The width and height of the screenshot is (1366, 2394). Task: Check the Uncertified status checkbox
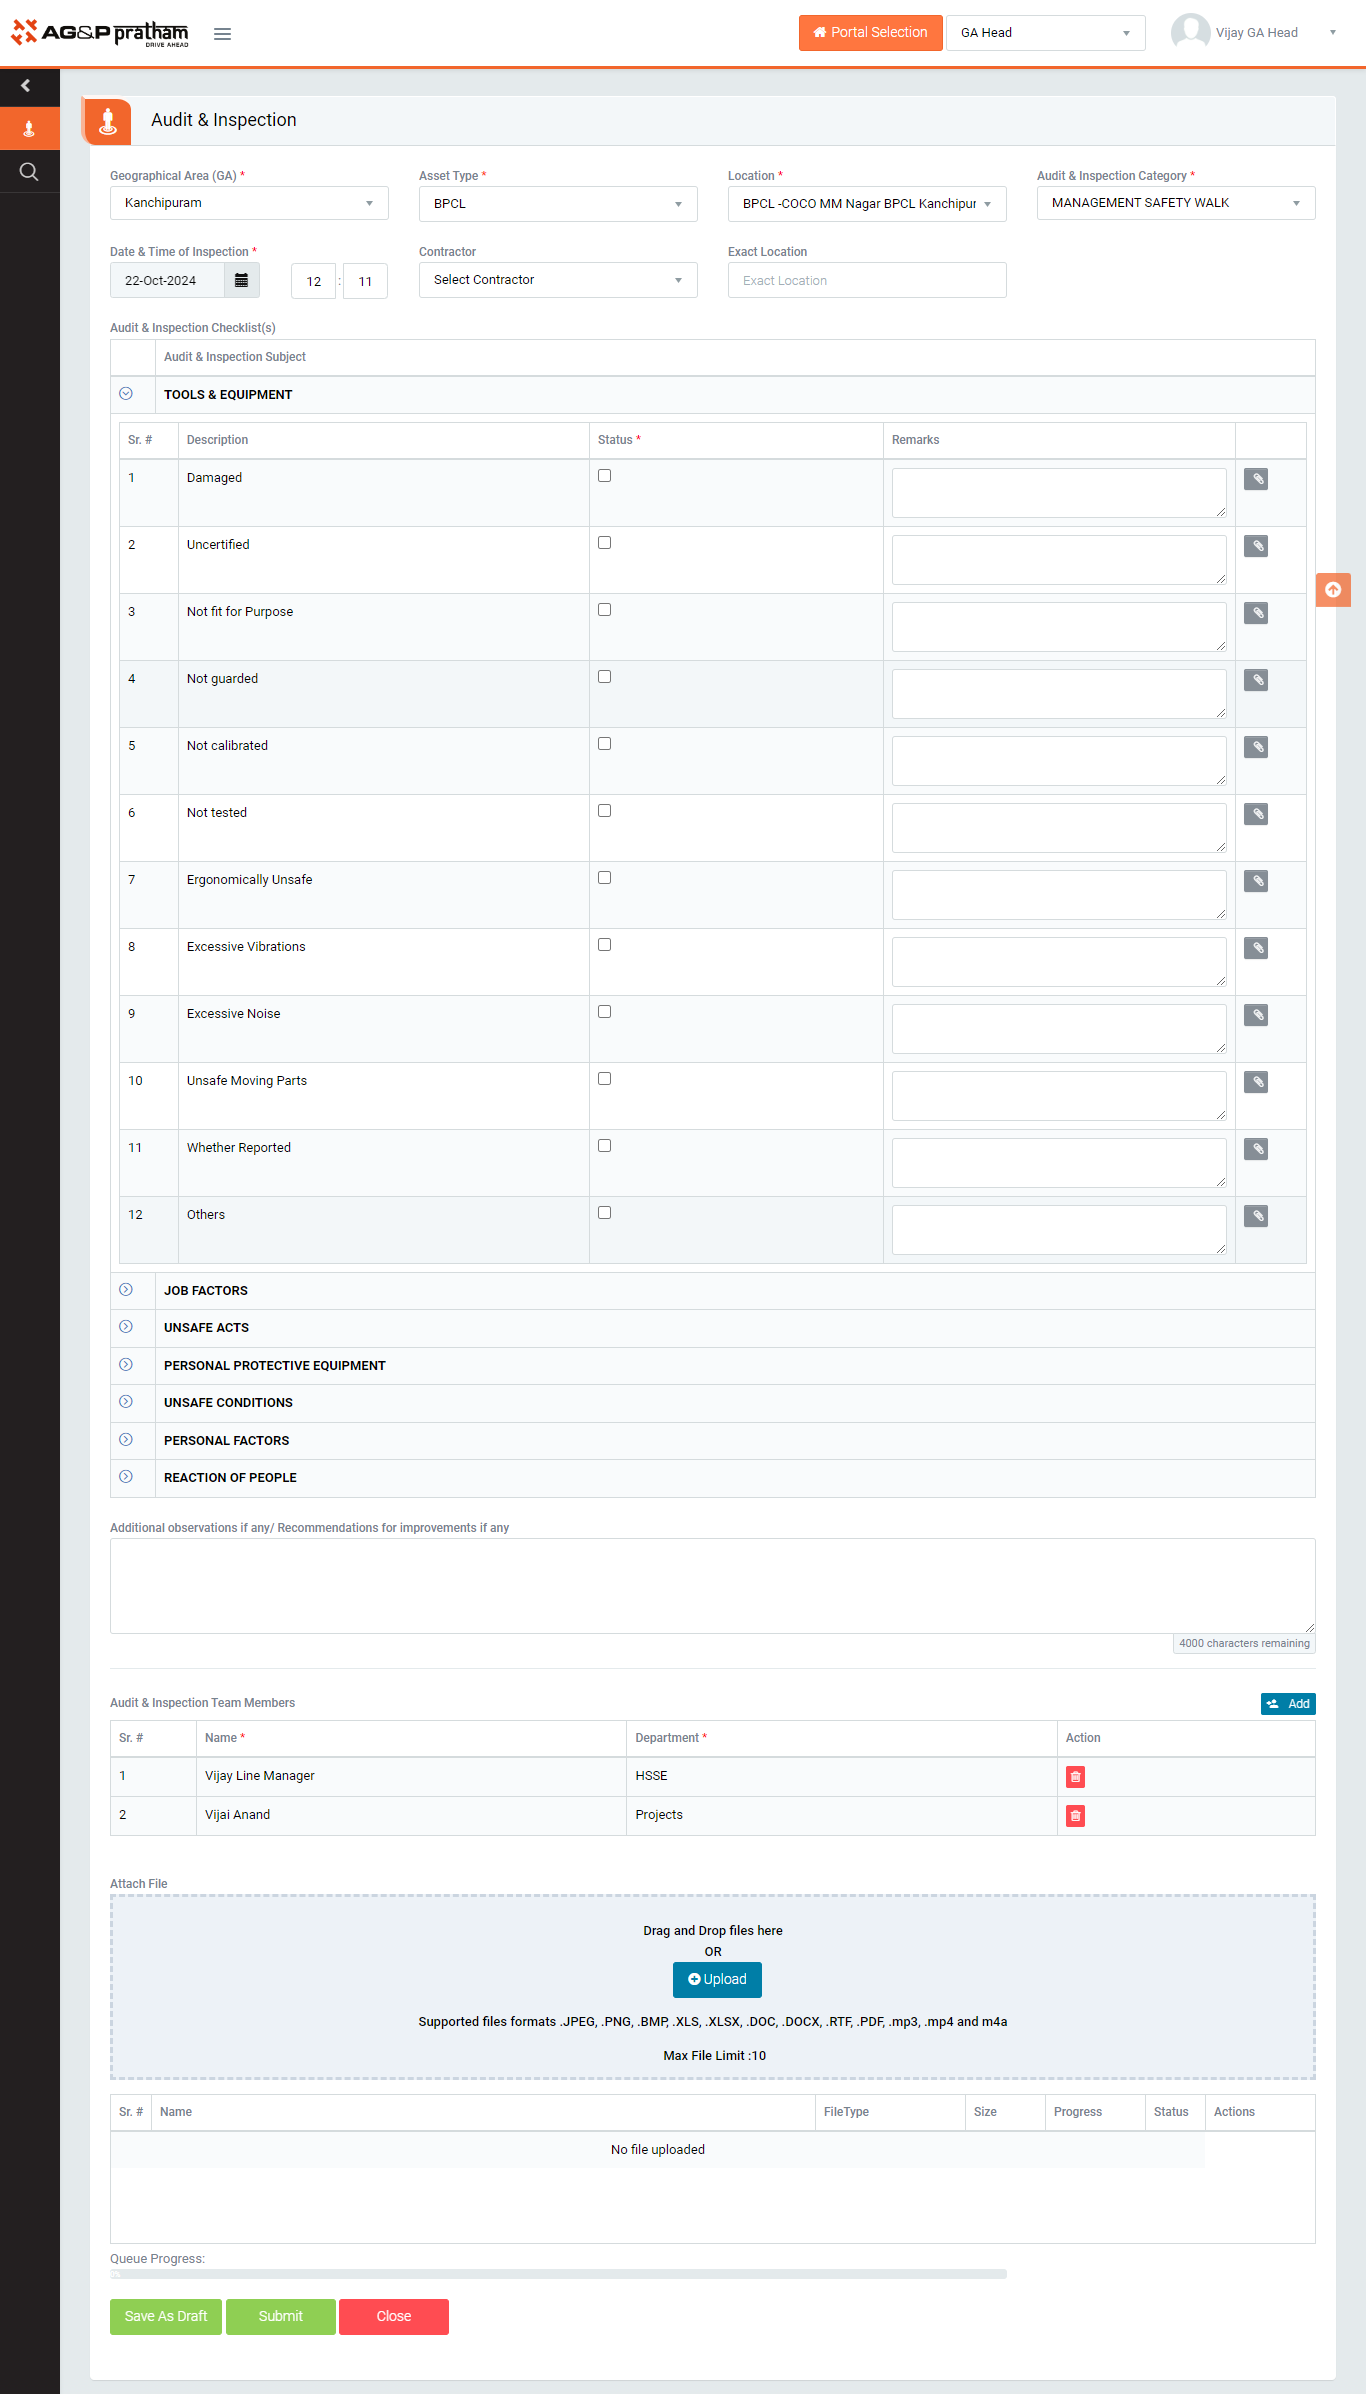pos(604,543)
